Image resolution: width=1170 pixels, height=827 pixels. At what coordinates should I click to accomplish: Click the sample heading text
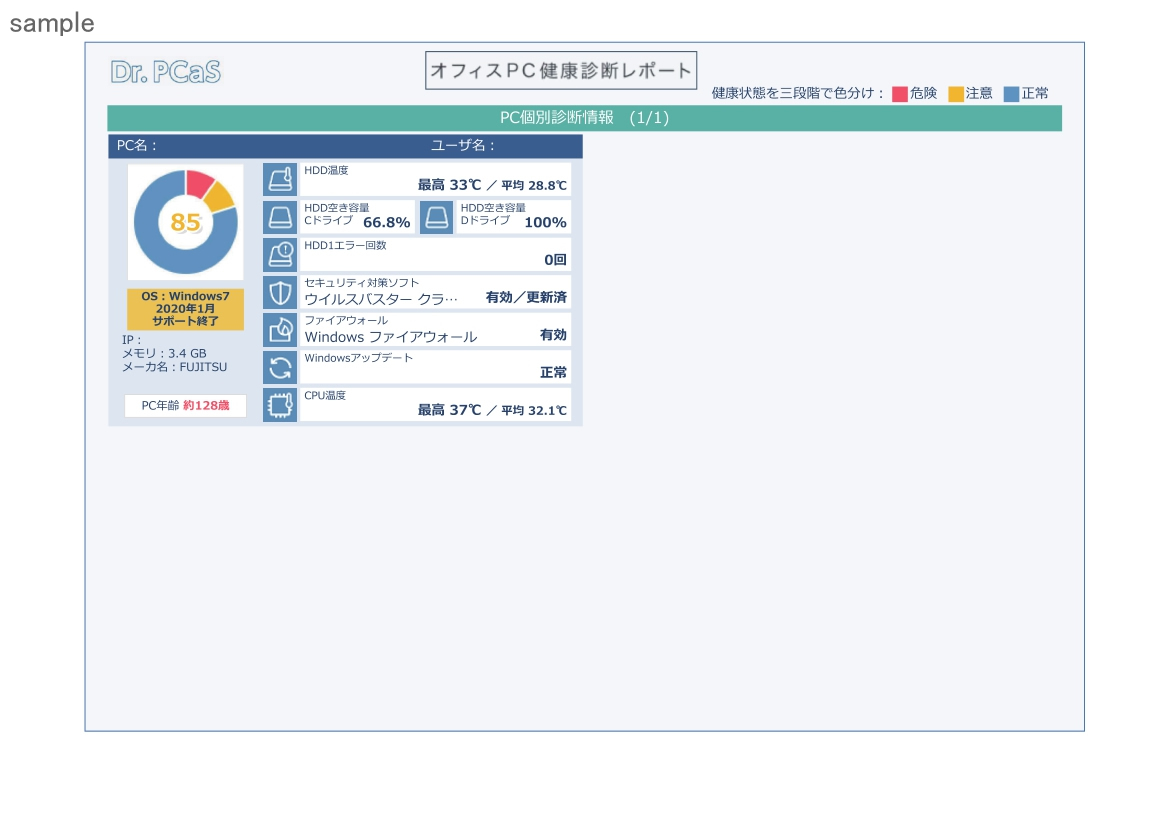(52, 23)
